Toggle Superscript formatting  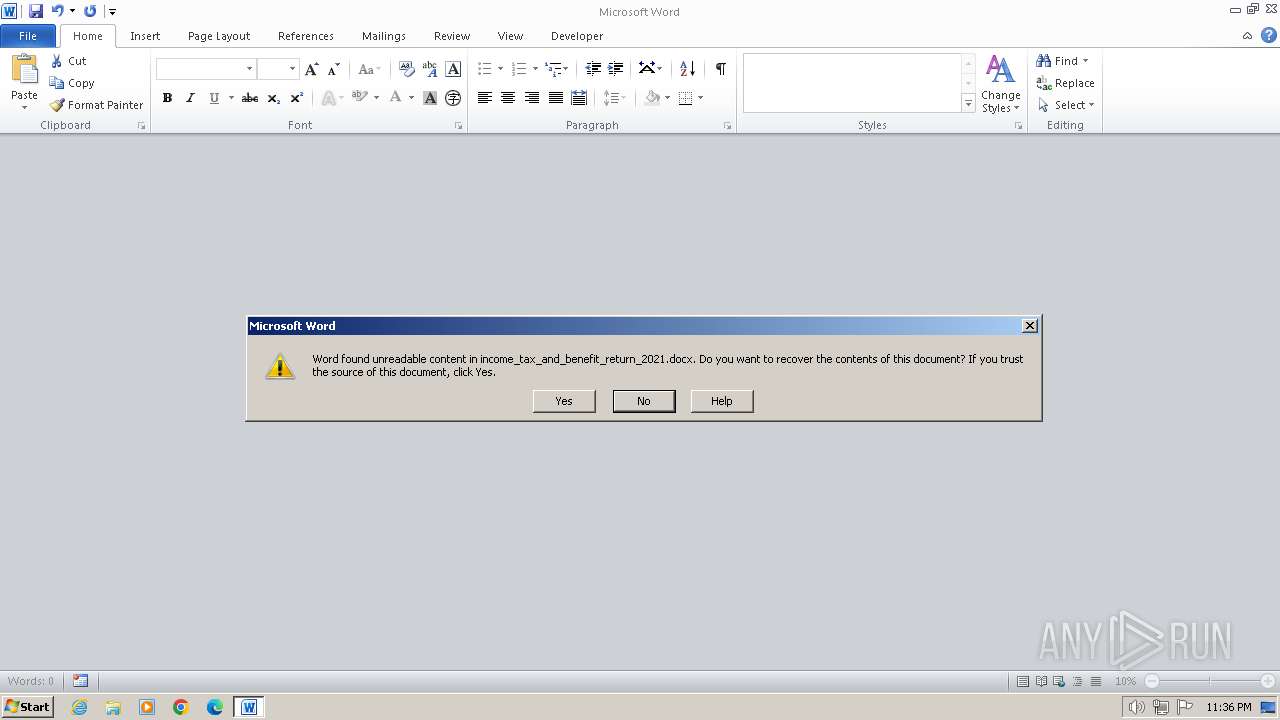(x=296, y=98)
